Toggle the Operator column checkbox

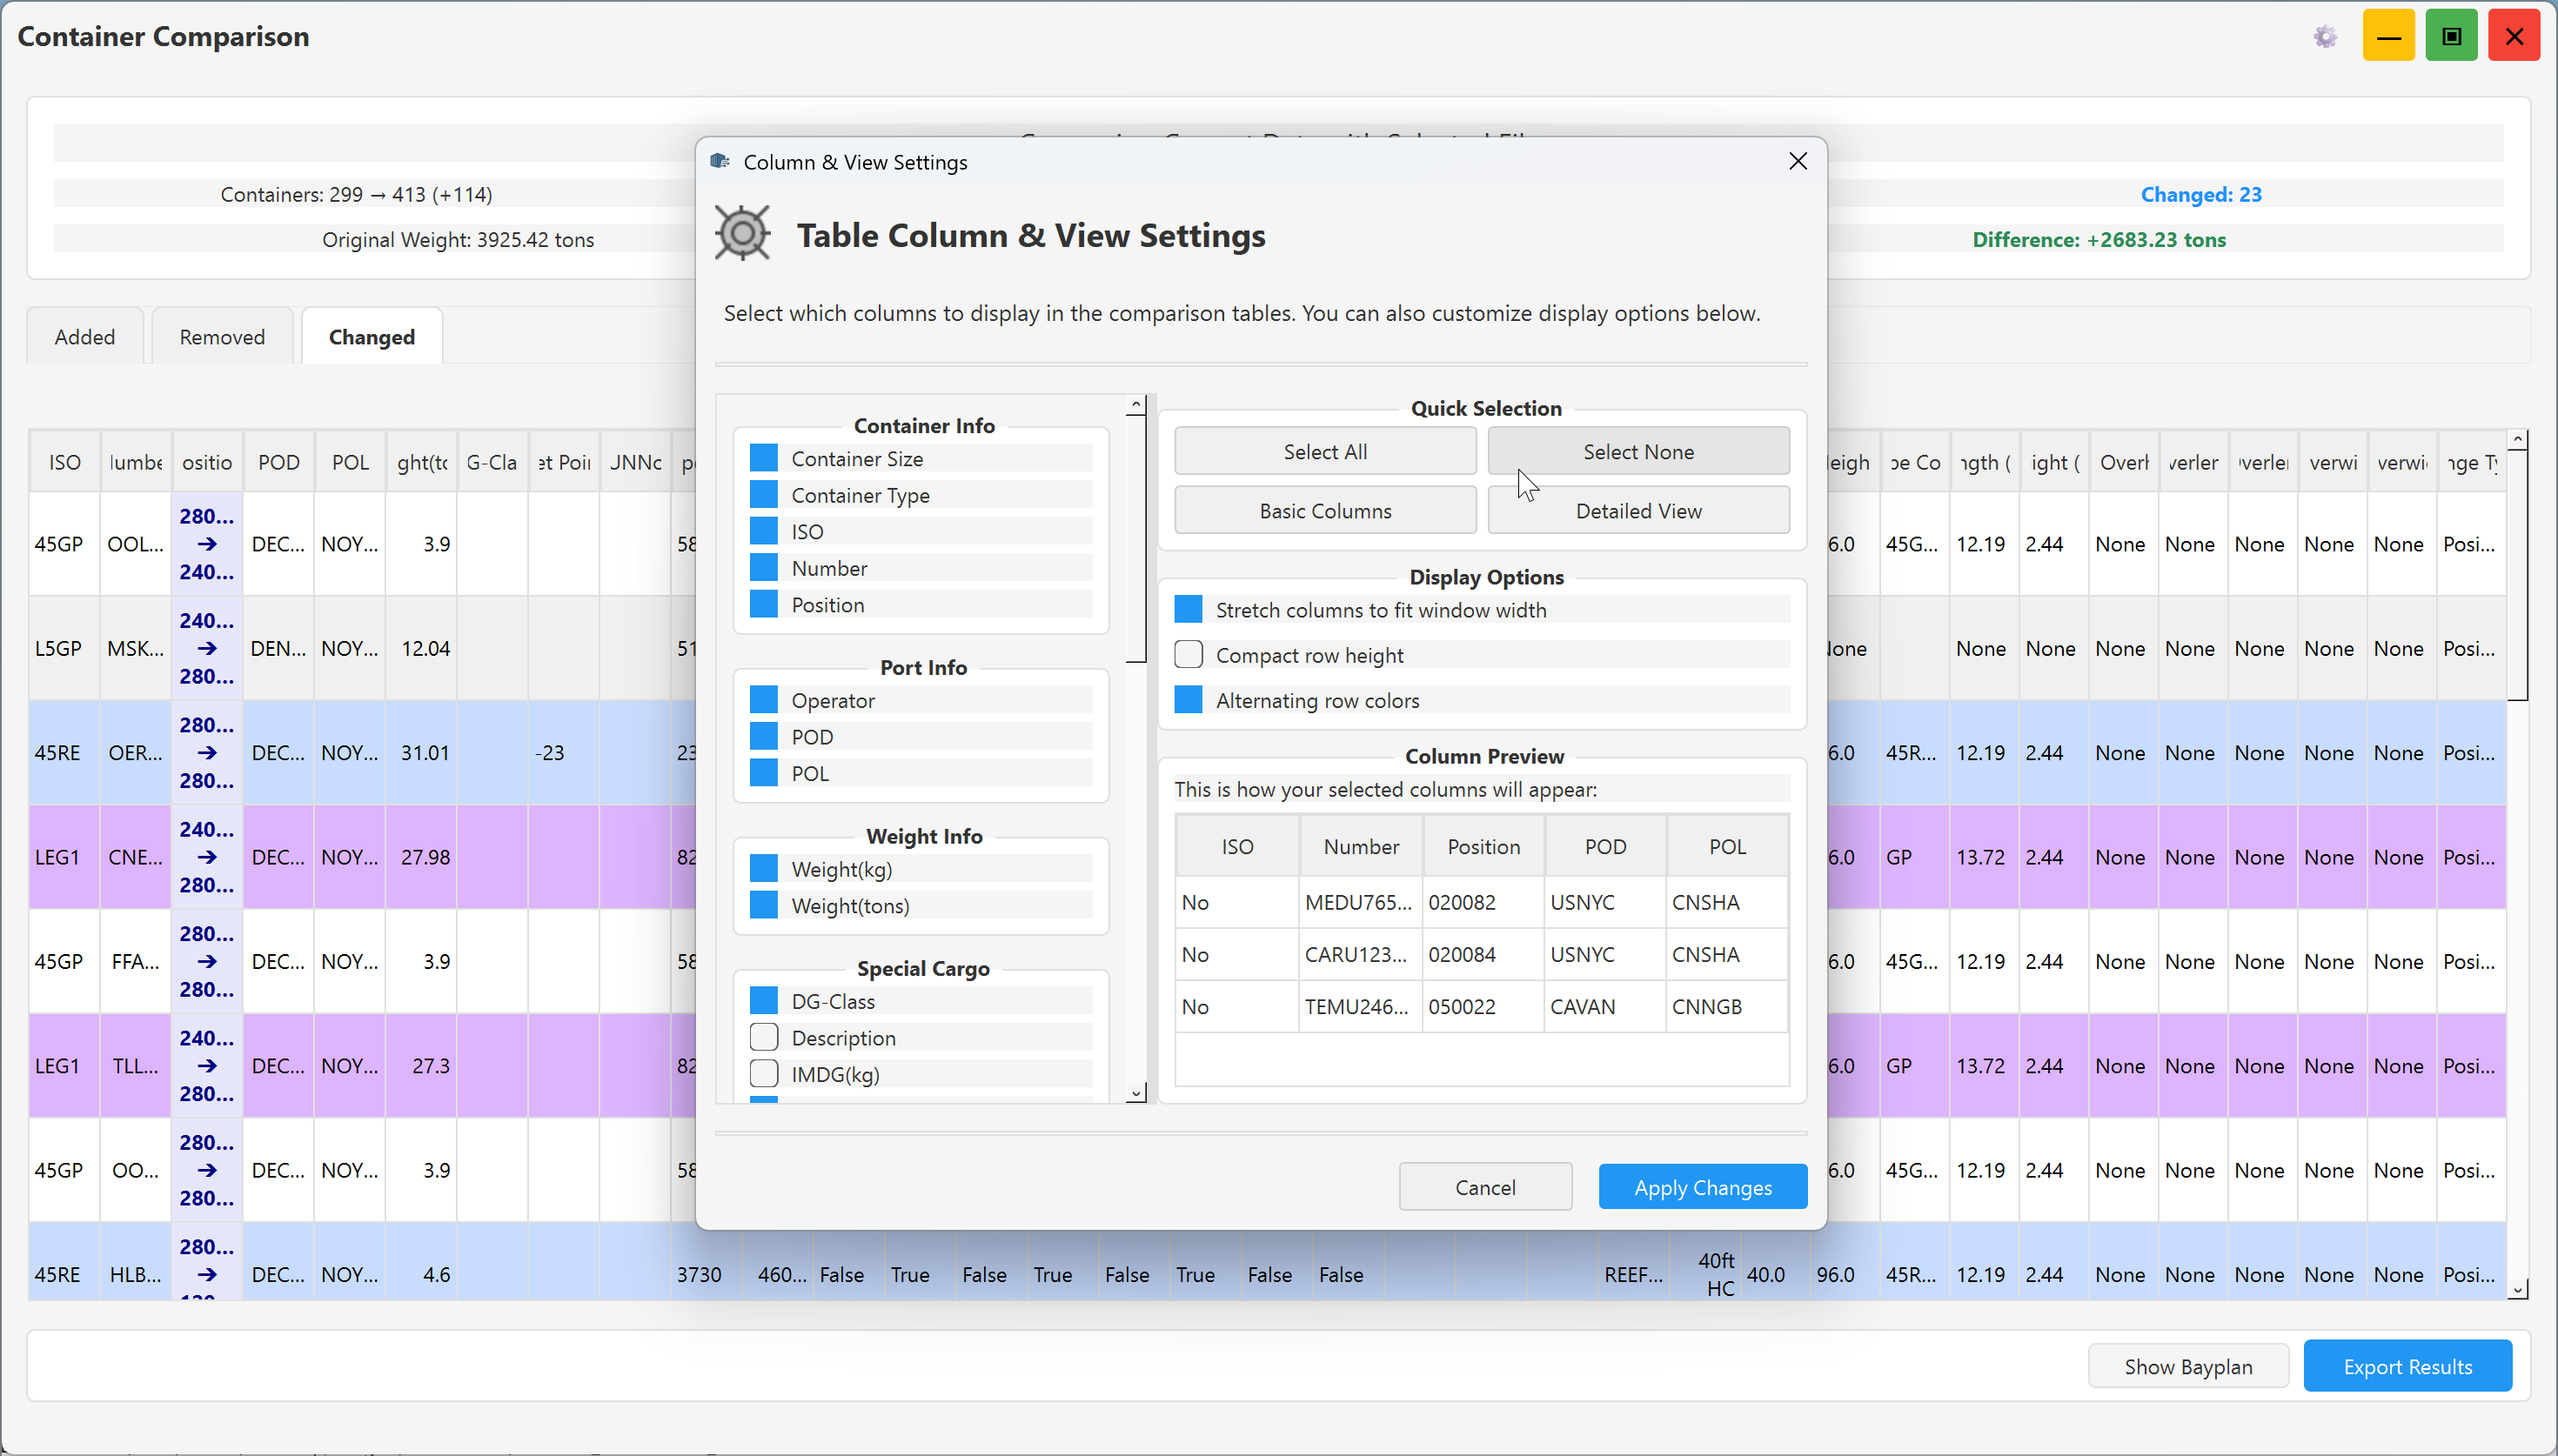(x=764, y=700)
